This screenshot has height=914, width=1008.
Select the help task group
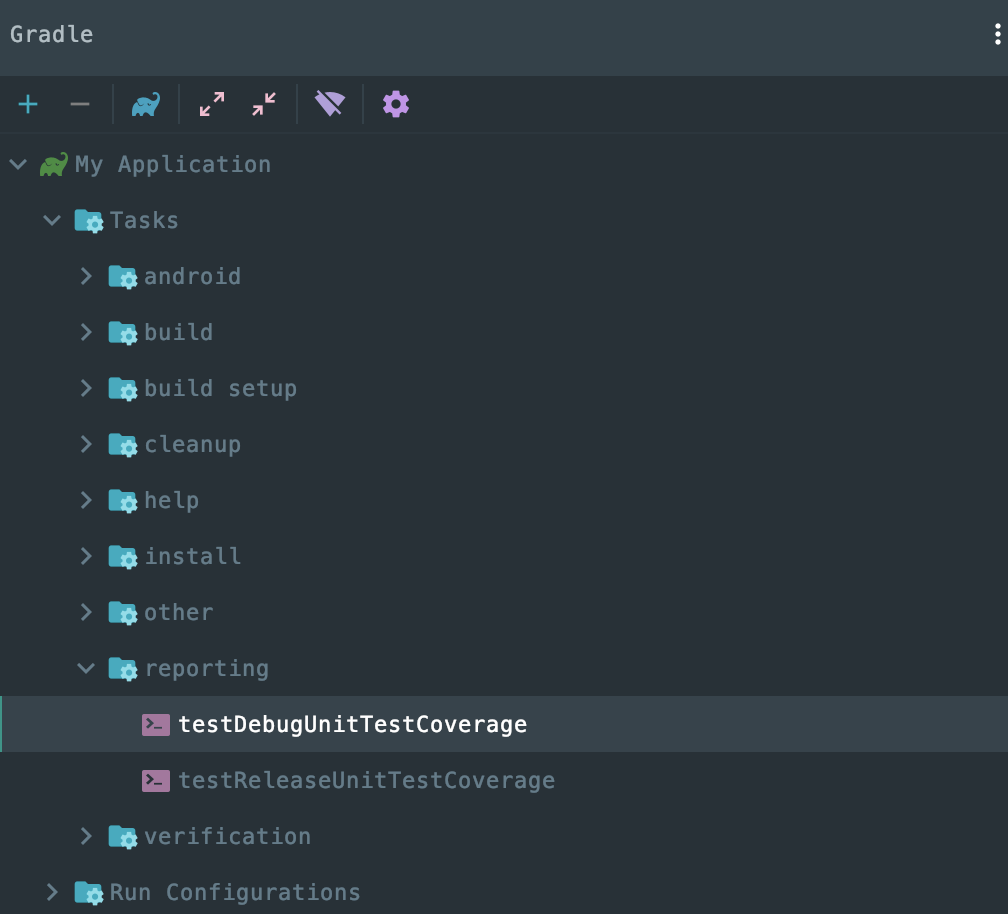point(171,500)
